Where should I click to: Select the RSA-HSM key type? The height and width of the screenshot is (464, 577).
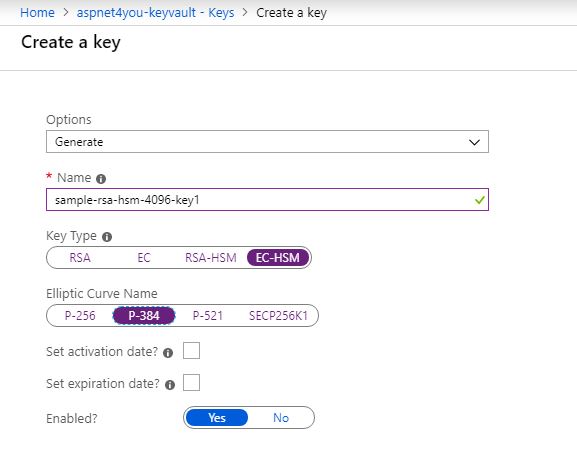210,258
